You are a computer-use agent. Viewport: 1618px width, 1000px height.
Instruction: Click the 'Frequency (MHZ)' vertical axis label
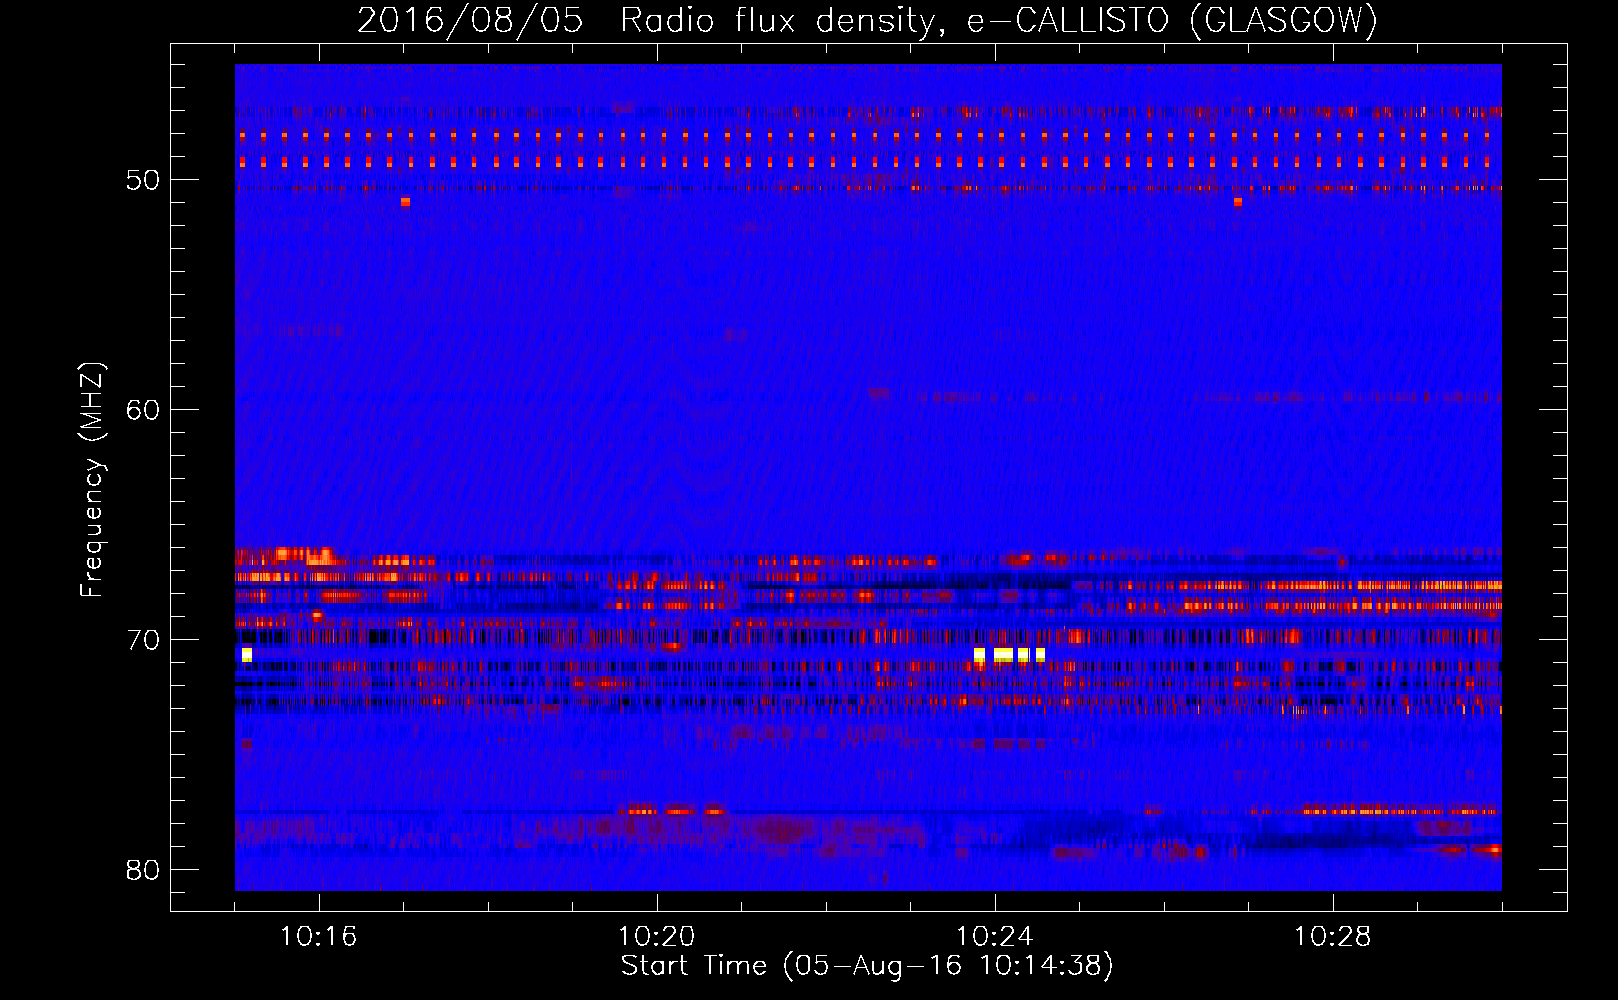(92, 480)
